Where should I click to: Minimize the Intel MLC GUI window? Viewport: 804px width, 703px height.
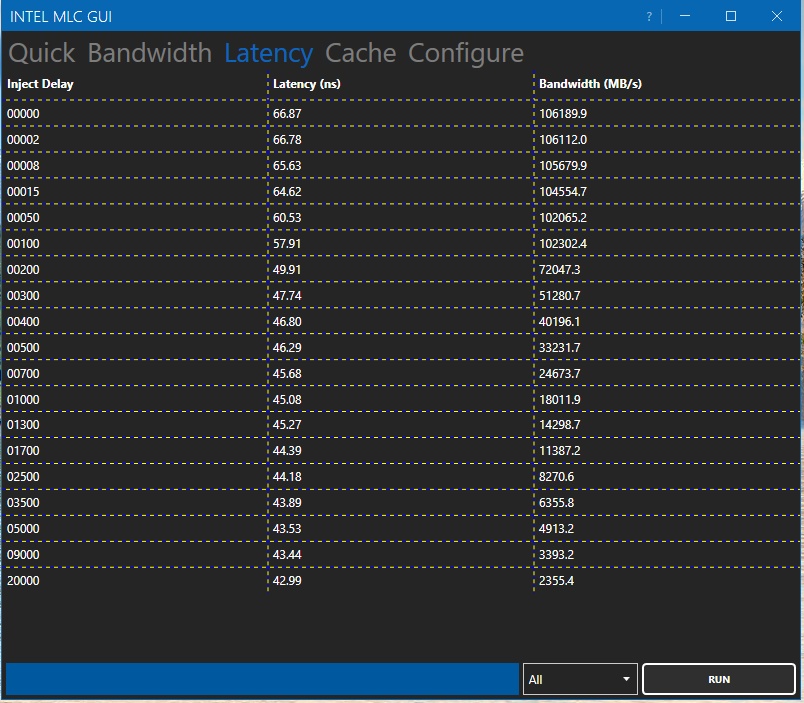tap(685, 16)
